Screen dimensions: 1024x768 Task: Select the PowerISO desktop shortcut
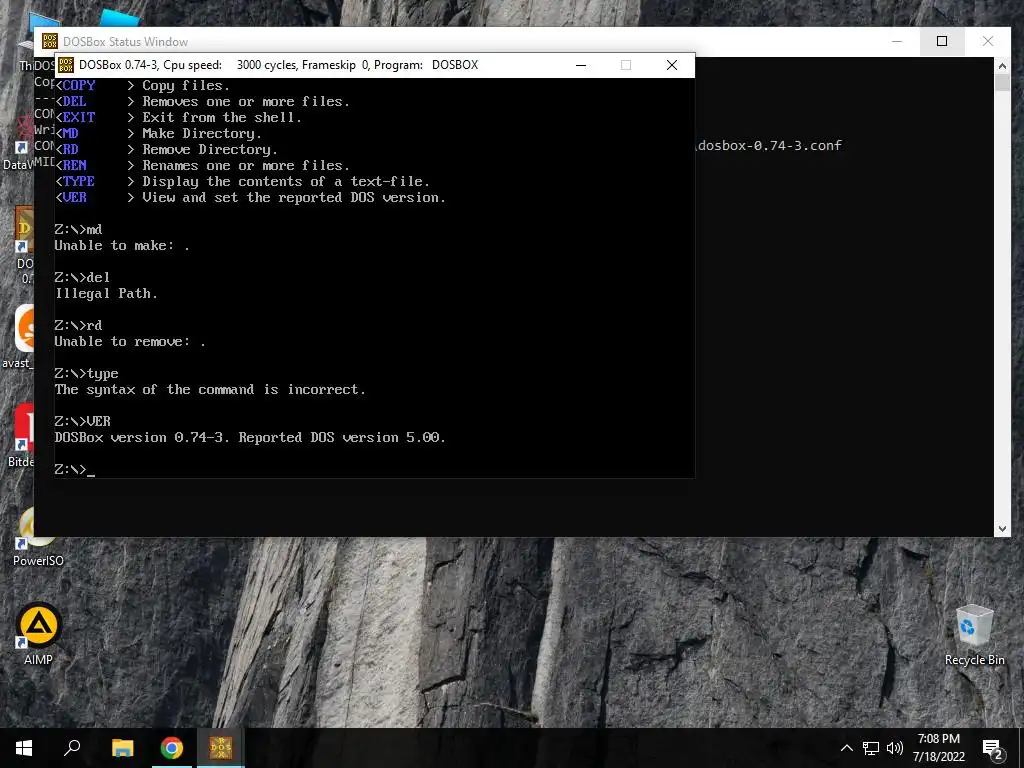[38, 537]
